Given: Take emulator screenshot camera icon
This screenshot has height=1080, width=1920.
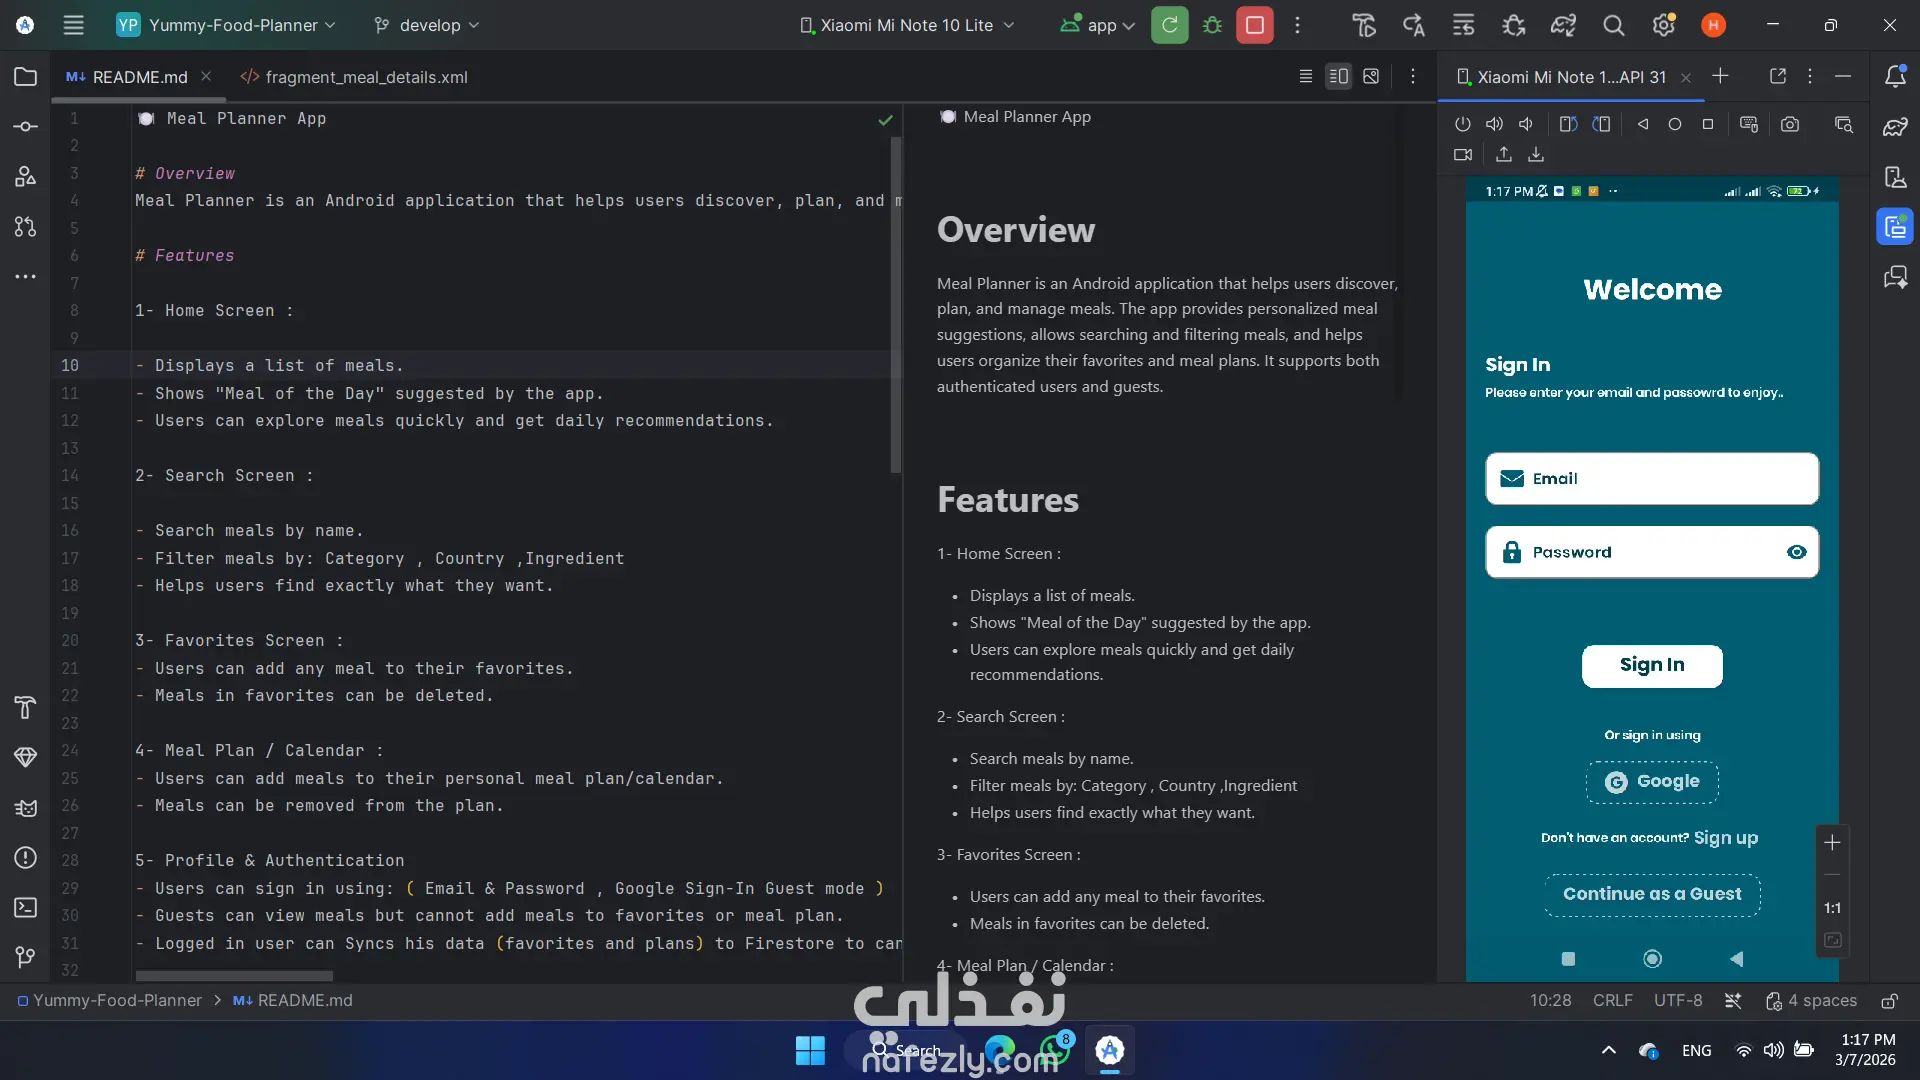Looking at the screenshot, I should [1790, 125].
